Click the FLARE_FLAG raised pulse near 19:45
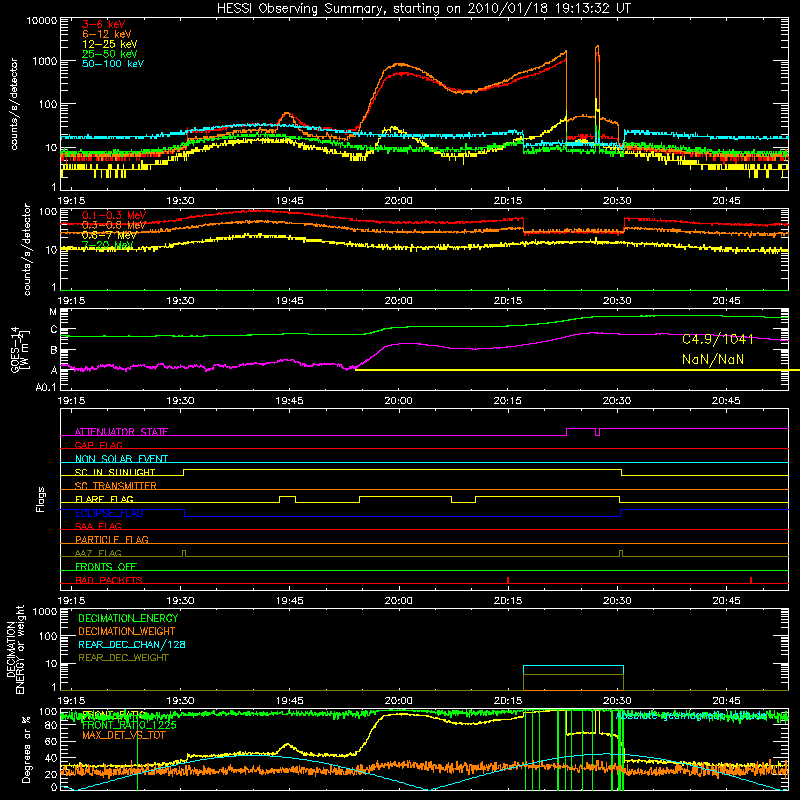 [x=287, y=499]
